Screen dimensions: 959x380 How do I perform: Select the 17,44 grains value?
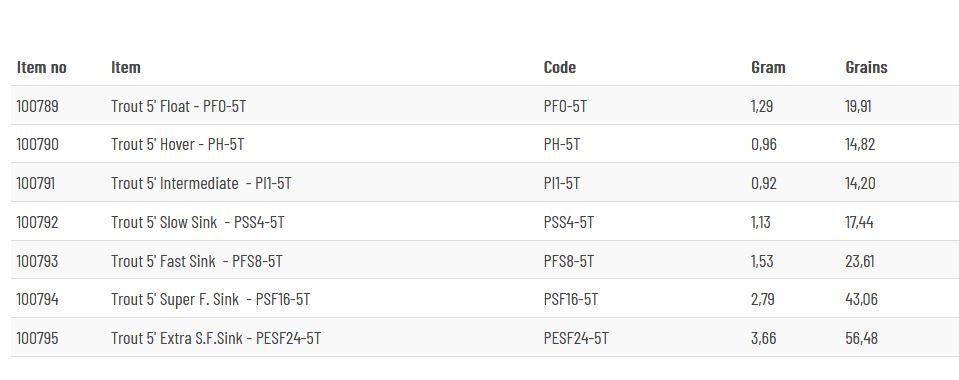[859, 222]
